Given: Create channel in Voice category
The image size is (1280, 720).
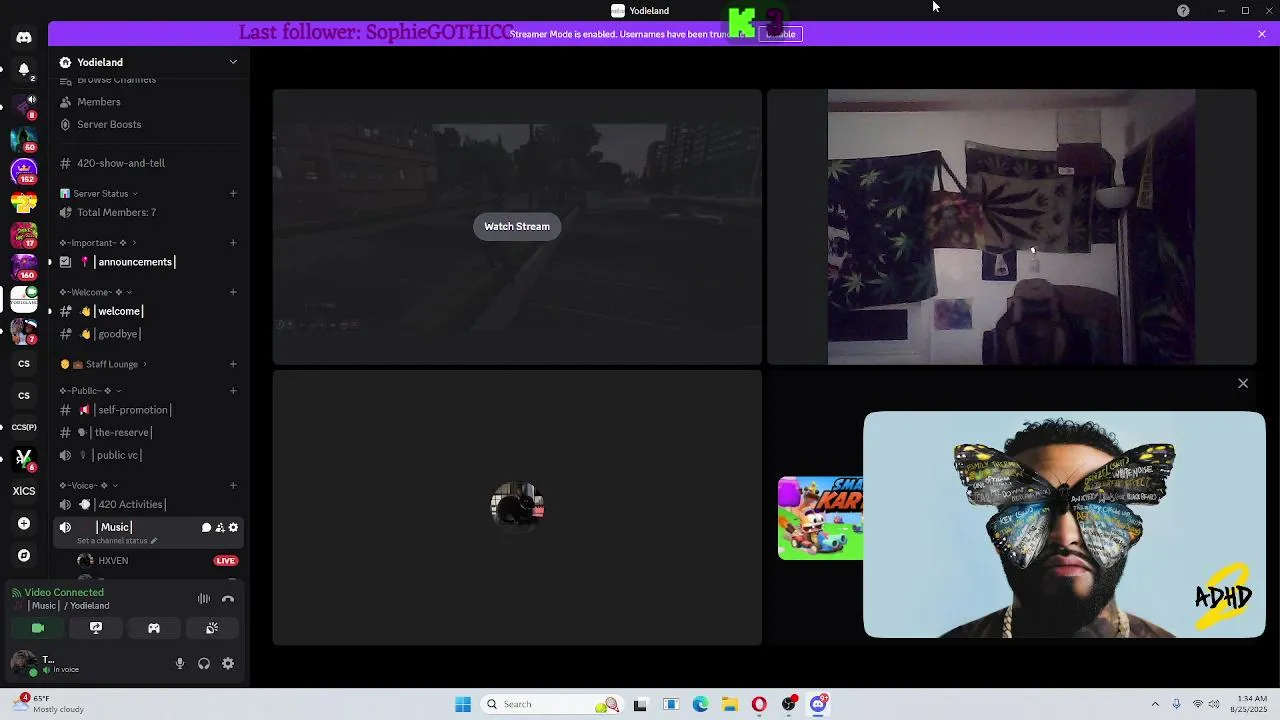Looking at the screenshot, I should 233,485.
